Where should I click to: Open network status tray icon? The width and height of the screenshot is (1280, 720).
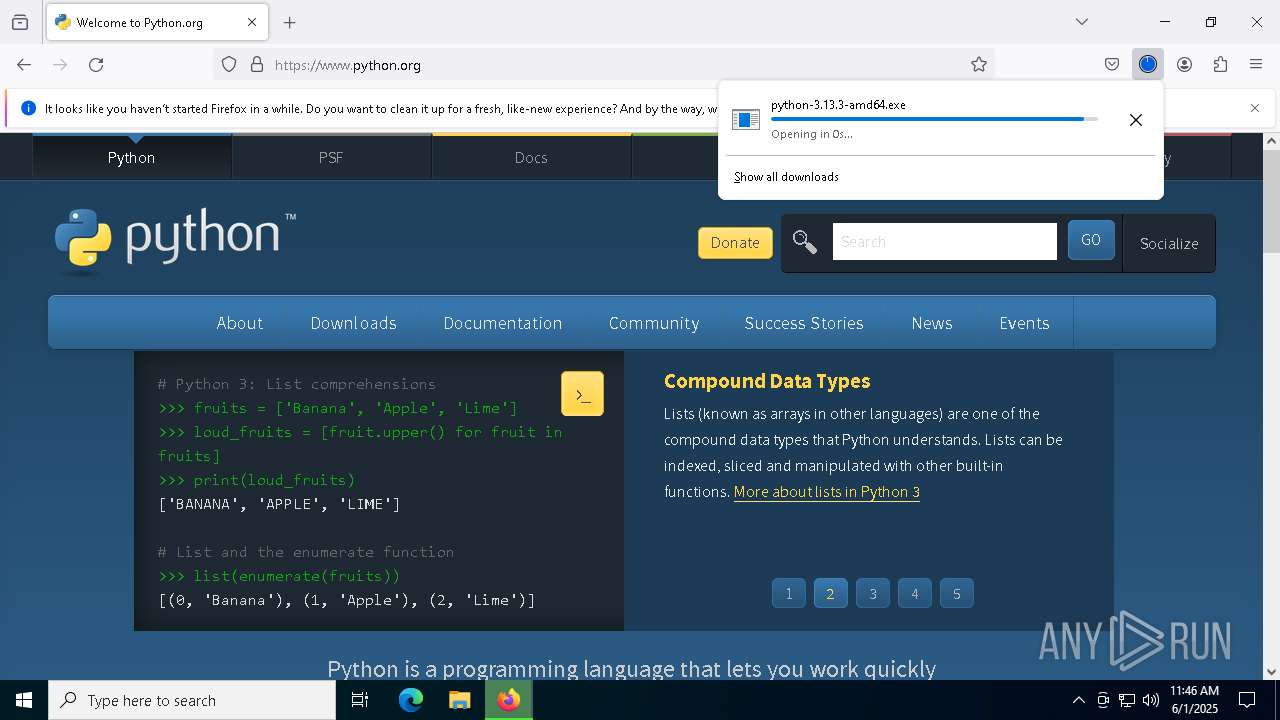click(1127, 700)
